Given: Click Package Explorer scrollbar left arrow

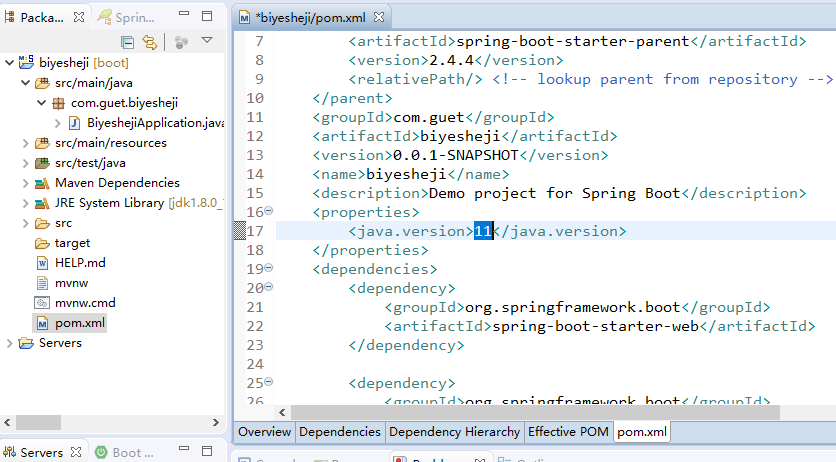Looking at the screenshot, I should tap(7, 423).
